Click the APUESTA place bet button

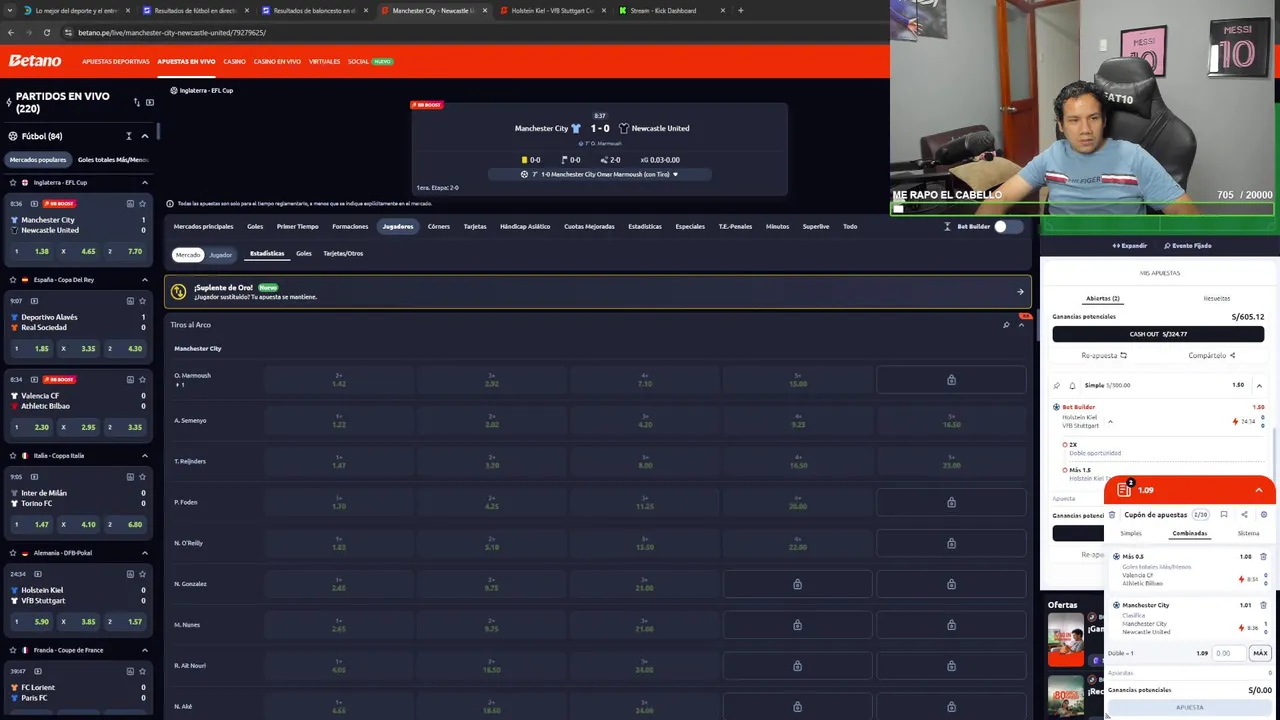(x=1190, y=707)
